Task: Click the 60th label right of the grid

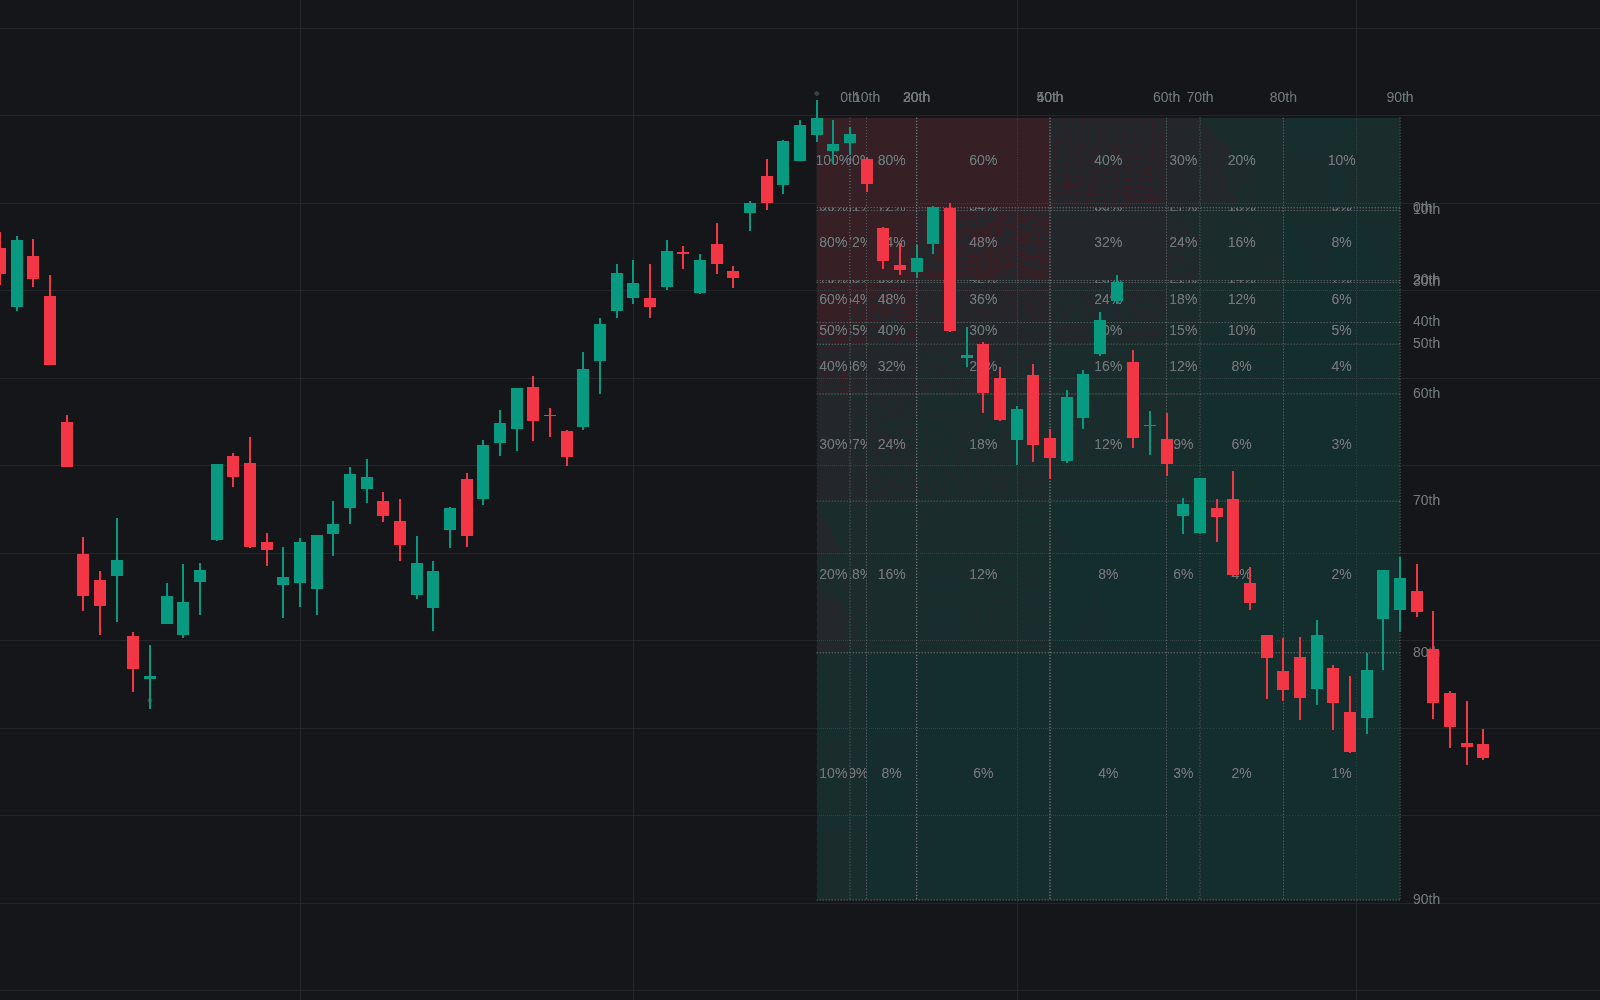Action: click(x=1426, y=393)
